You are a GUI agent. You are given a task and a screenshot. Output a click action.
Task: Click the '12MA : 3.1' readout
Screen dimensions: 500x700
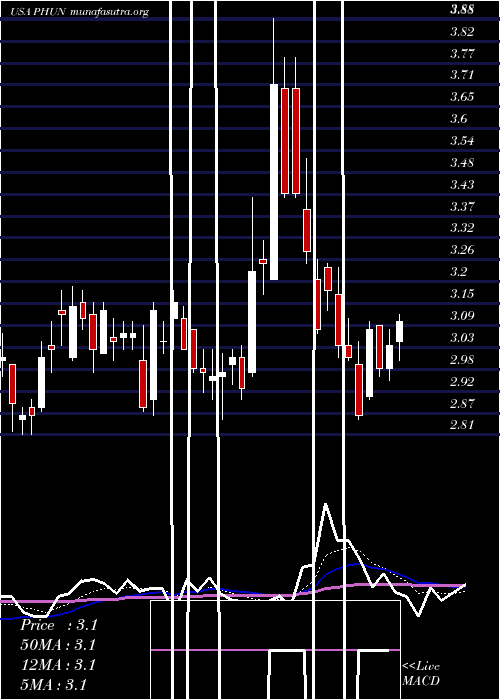coord(58,665)
